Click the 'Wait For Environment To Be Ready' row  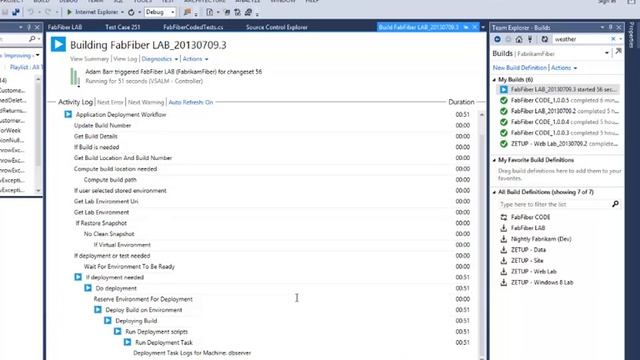129,267
